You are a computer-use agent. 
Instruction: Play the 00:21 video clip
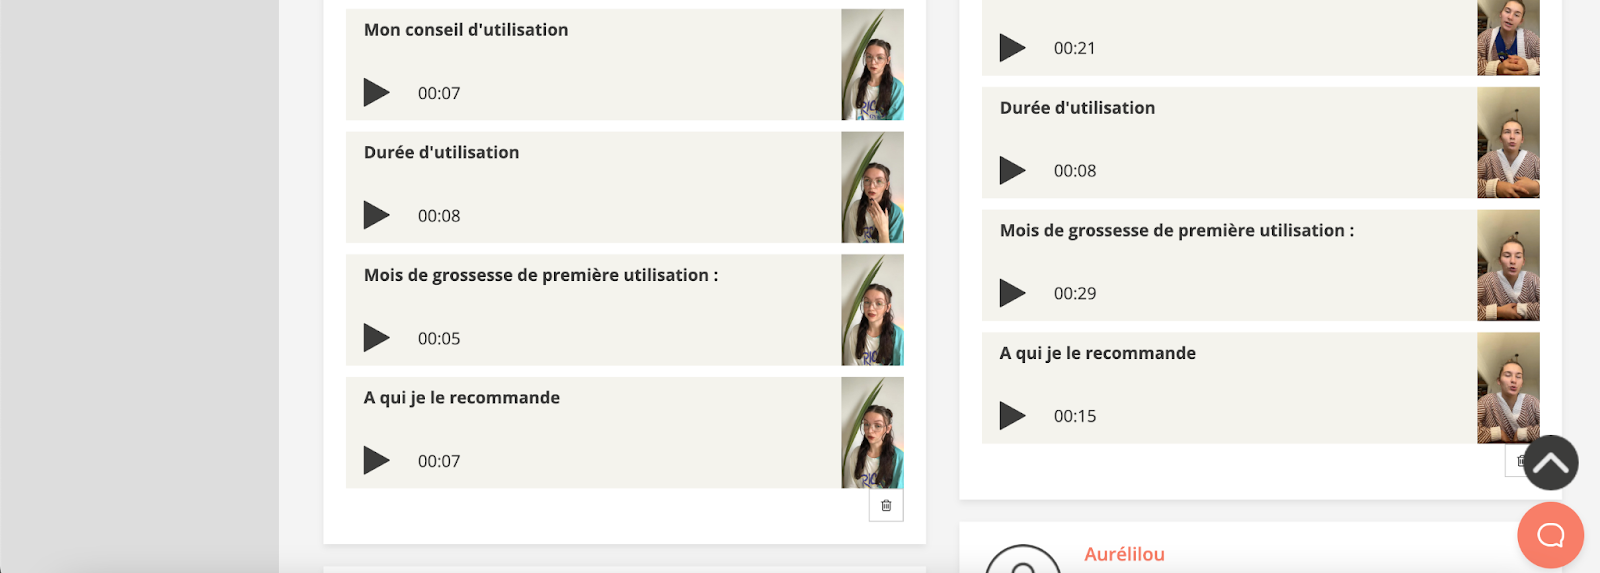tap(1012, 48)
